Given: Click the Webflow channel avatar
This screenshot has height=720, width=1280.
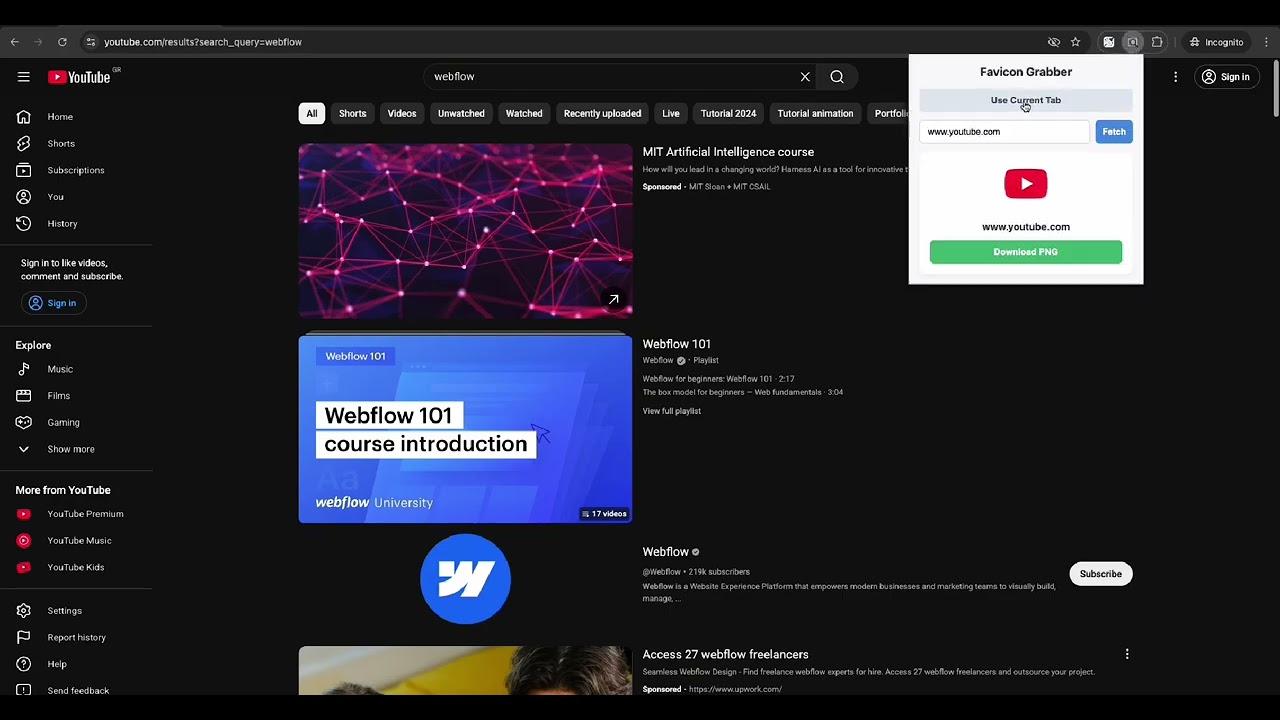Looking at the screenshot, I should click(x=465, y=579).
